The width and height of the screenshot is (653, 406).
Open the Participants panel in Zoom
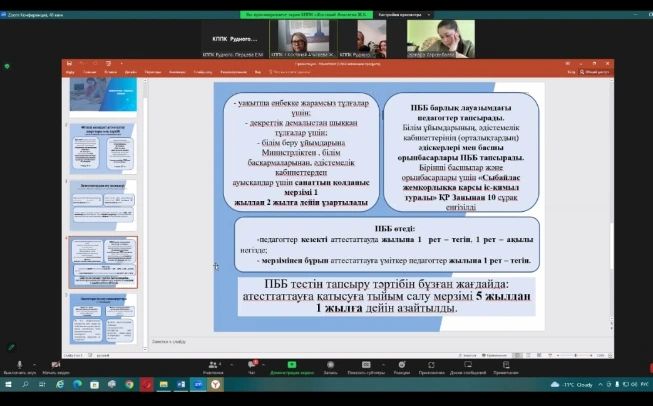pos(212,366)
